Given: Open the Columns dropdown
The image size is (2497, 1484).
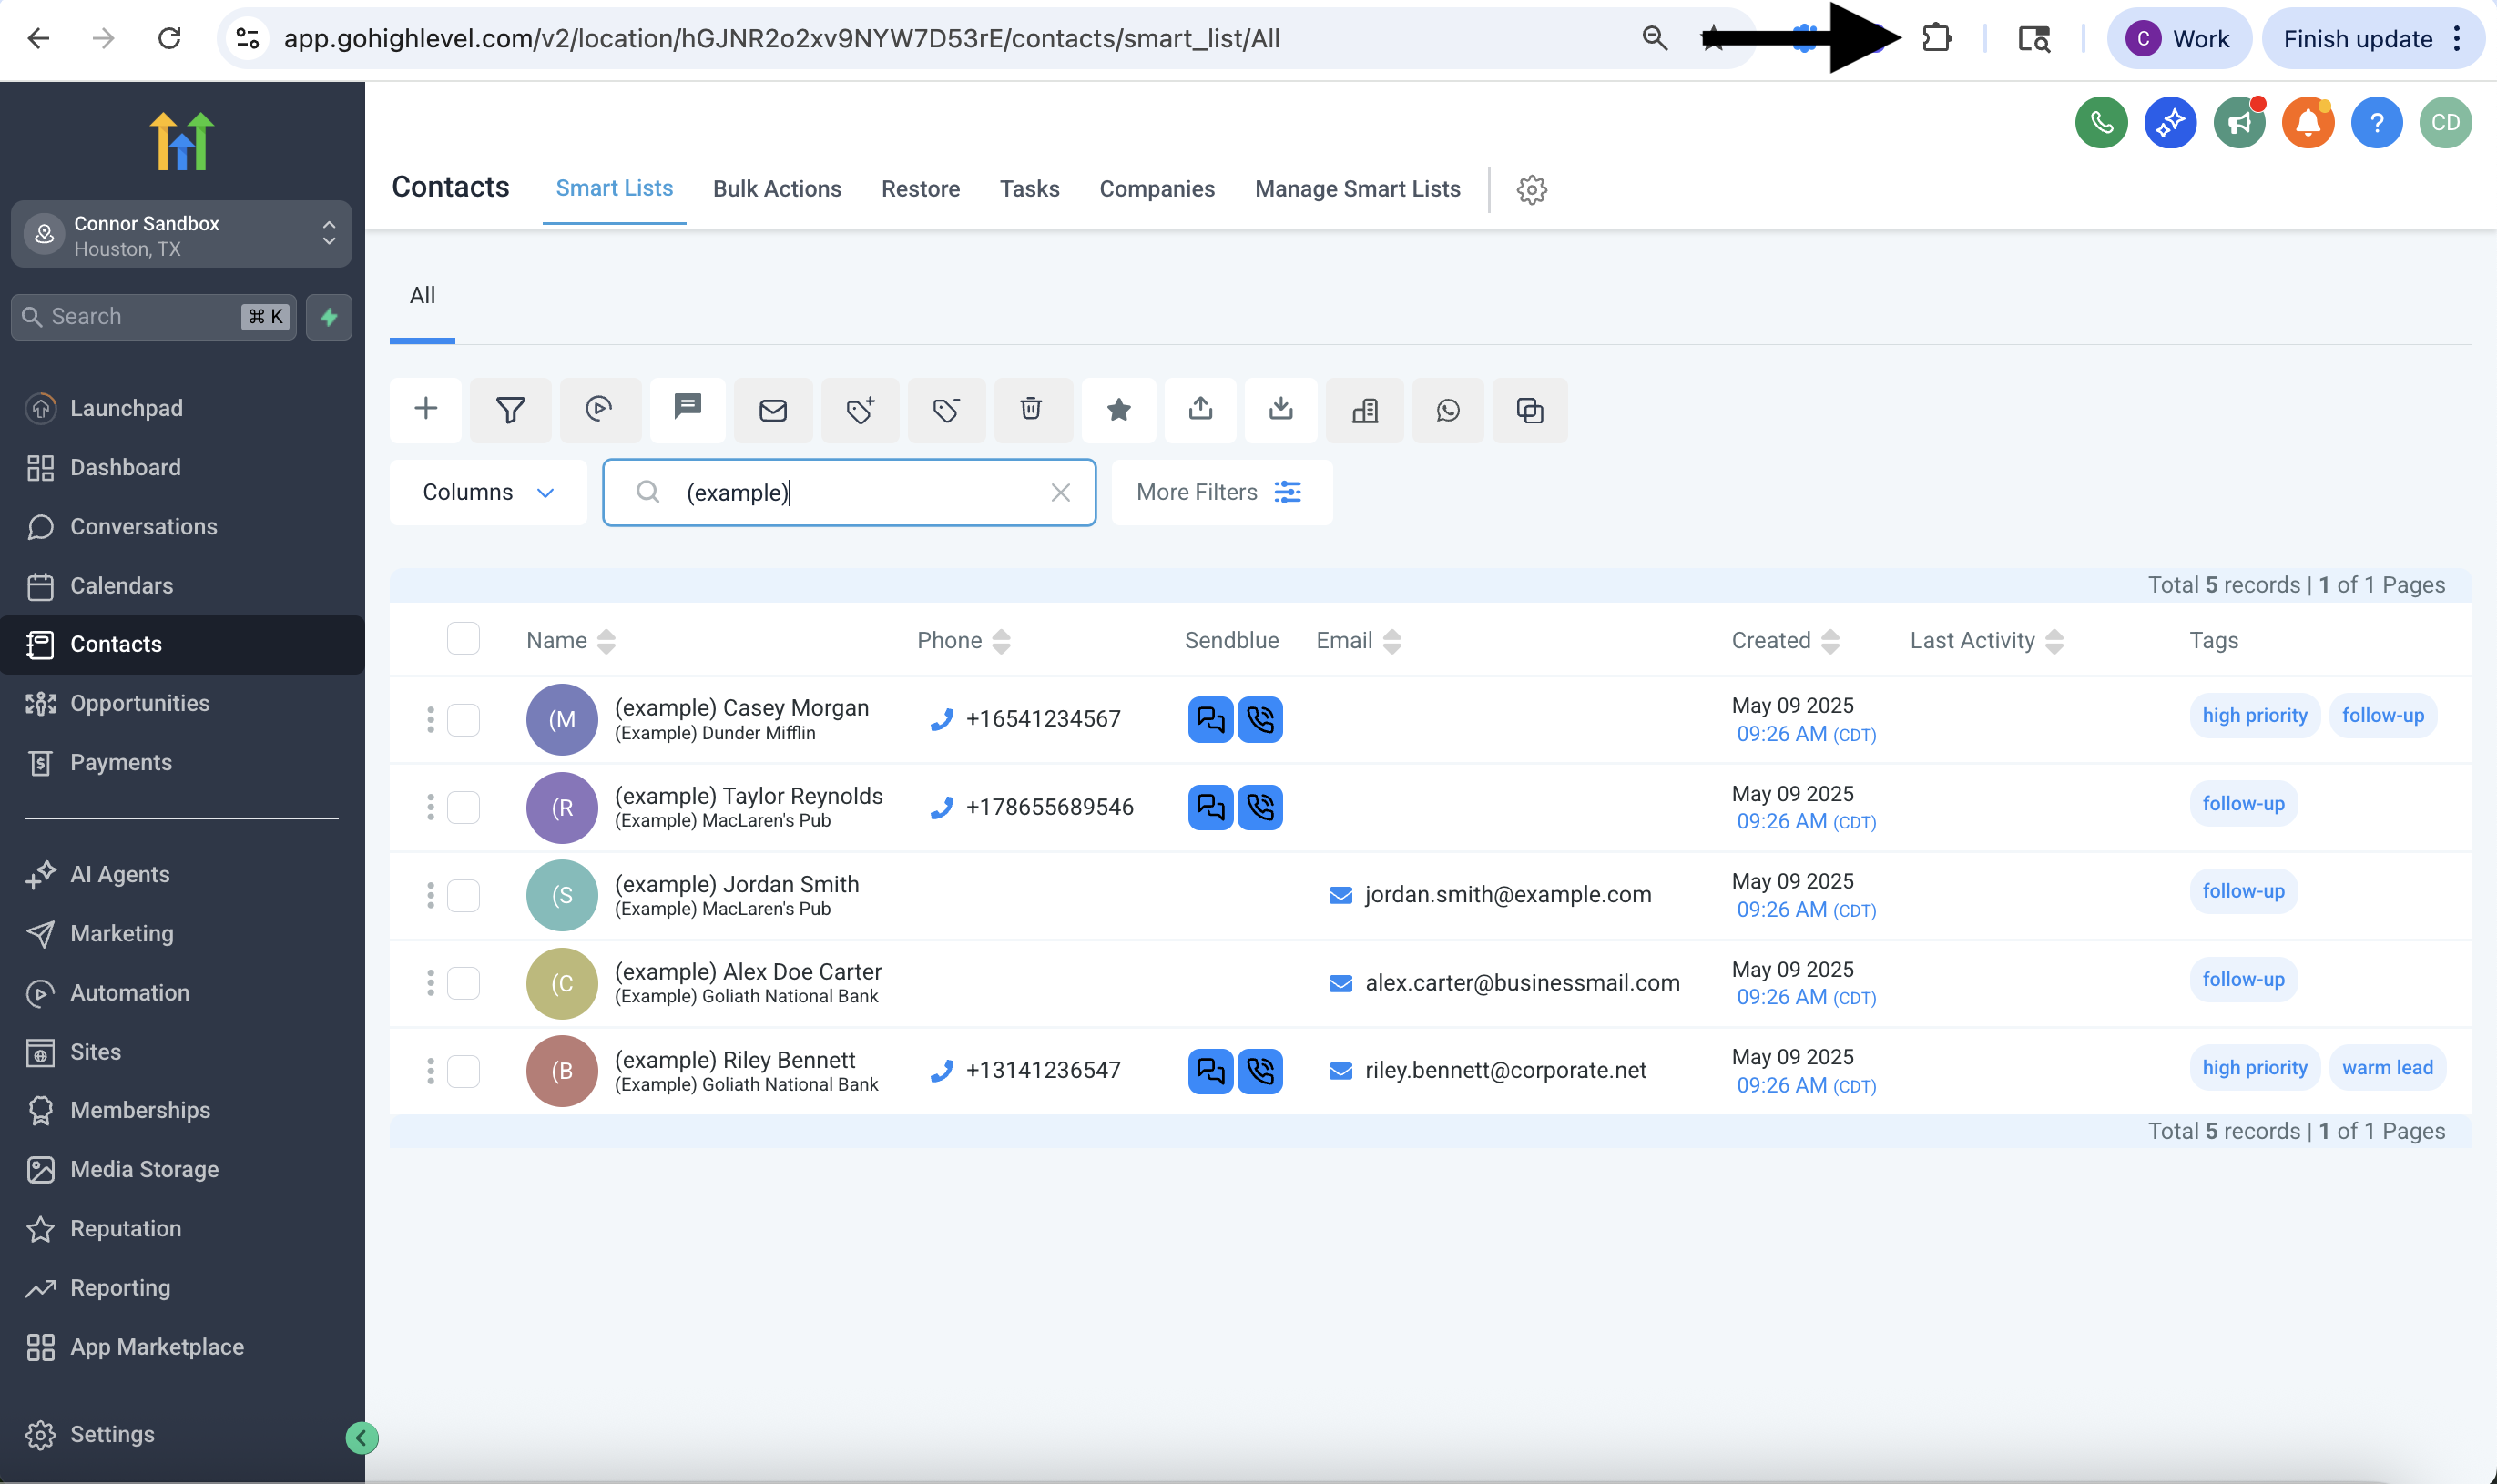Looking at the screenshot, I should [488, 492].
